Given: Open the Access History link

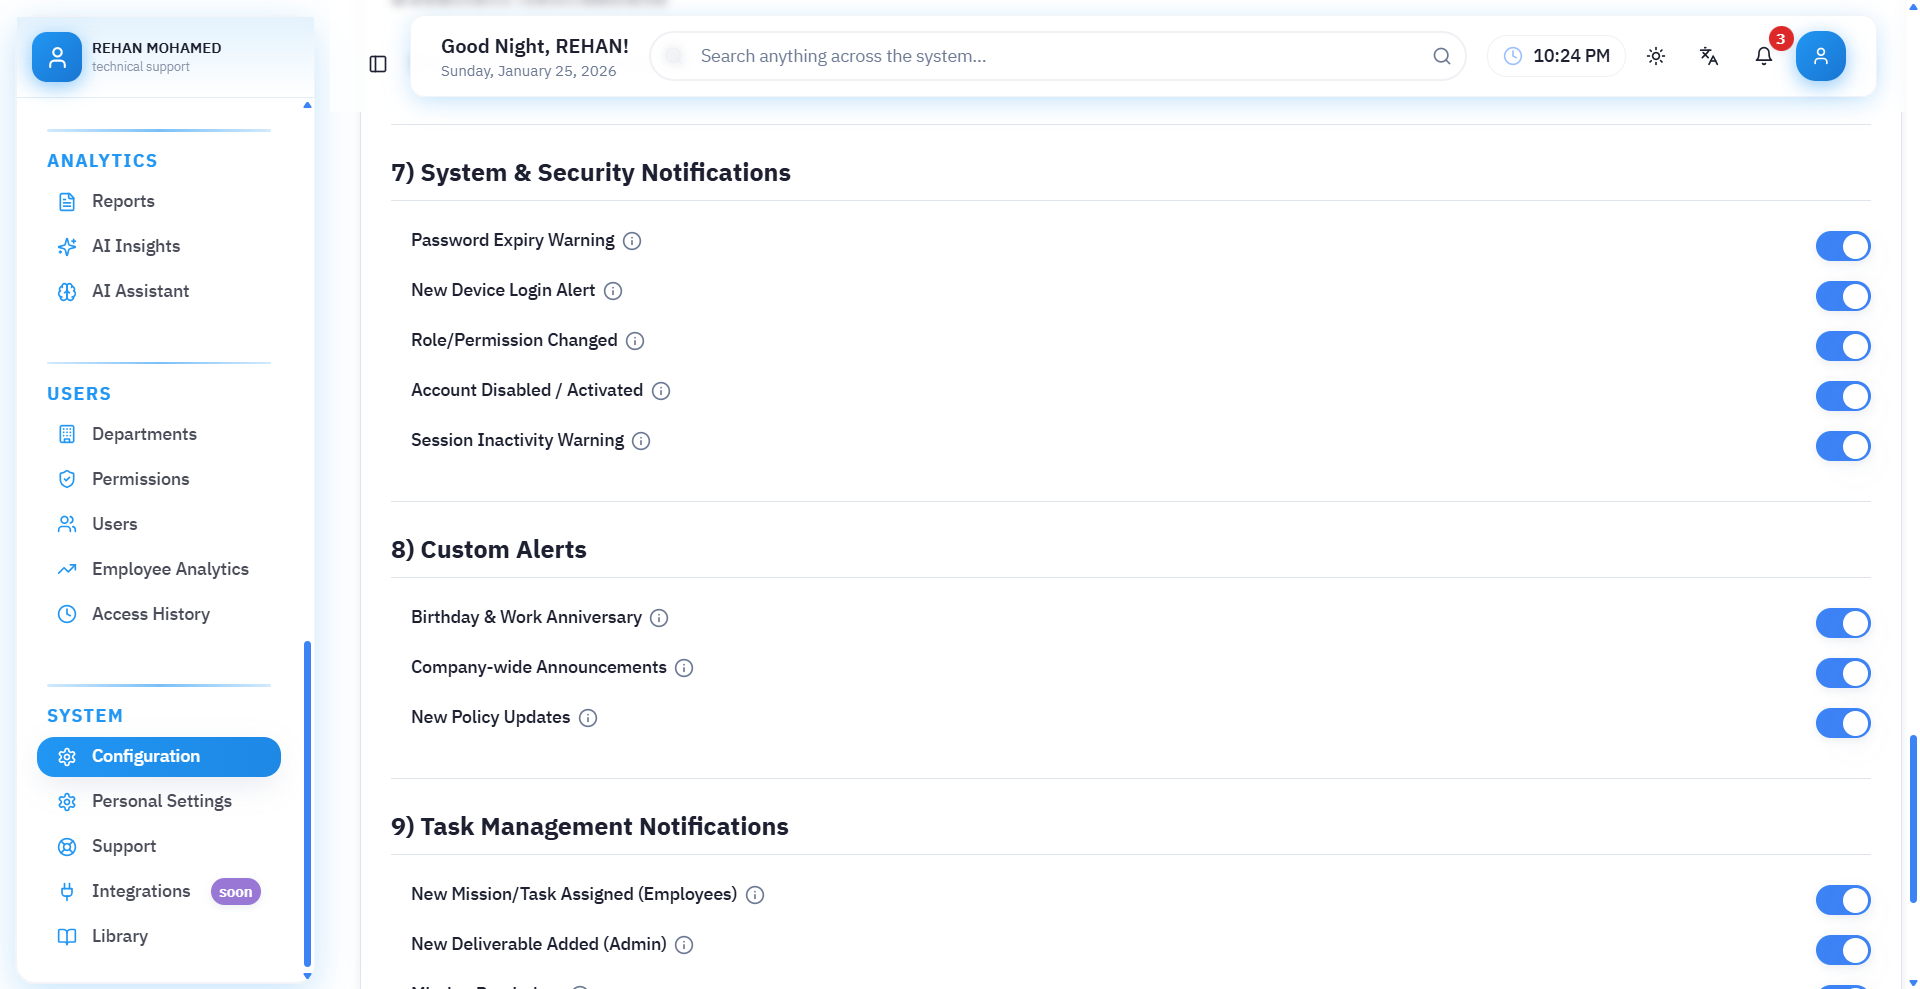Looking at the screenshot, I should [x=150, y=614].
